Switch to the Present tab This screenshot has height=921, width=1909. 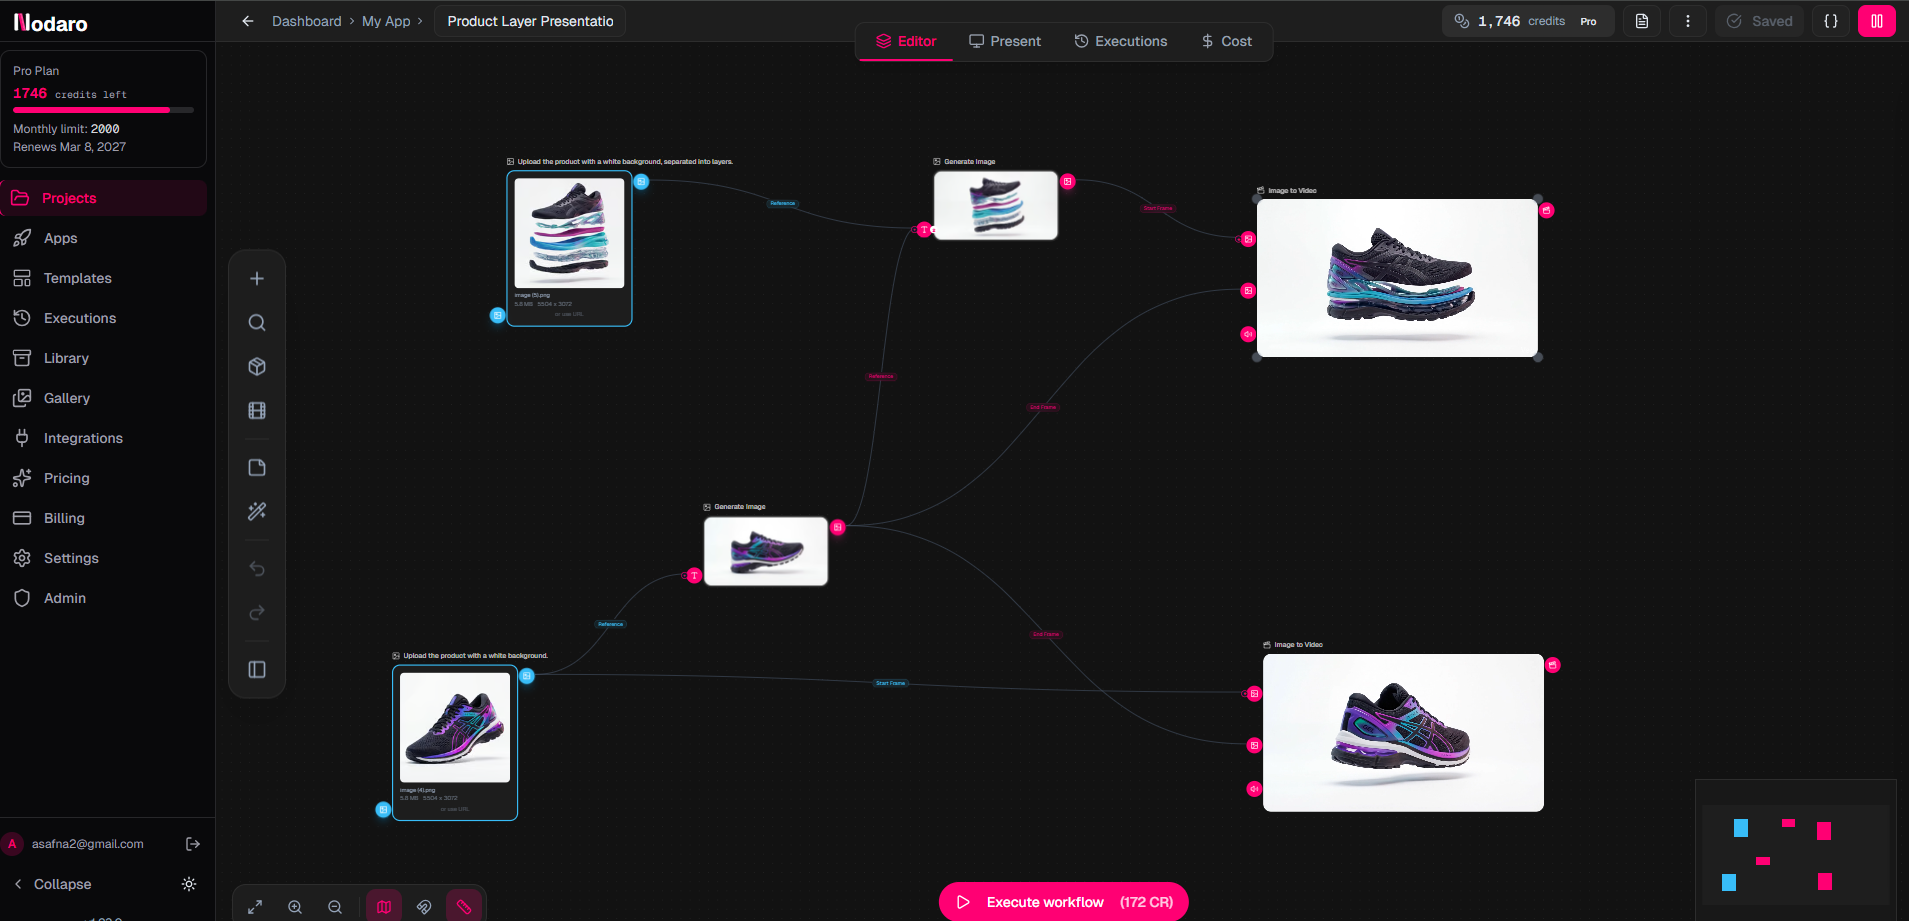1004,41
